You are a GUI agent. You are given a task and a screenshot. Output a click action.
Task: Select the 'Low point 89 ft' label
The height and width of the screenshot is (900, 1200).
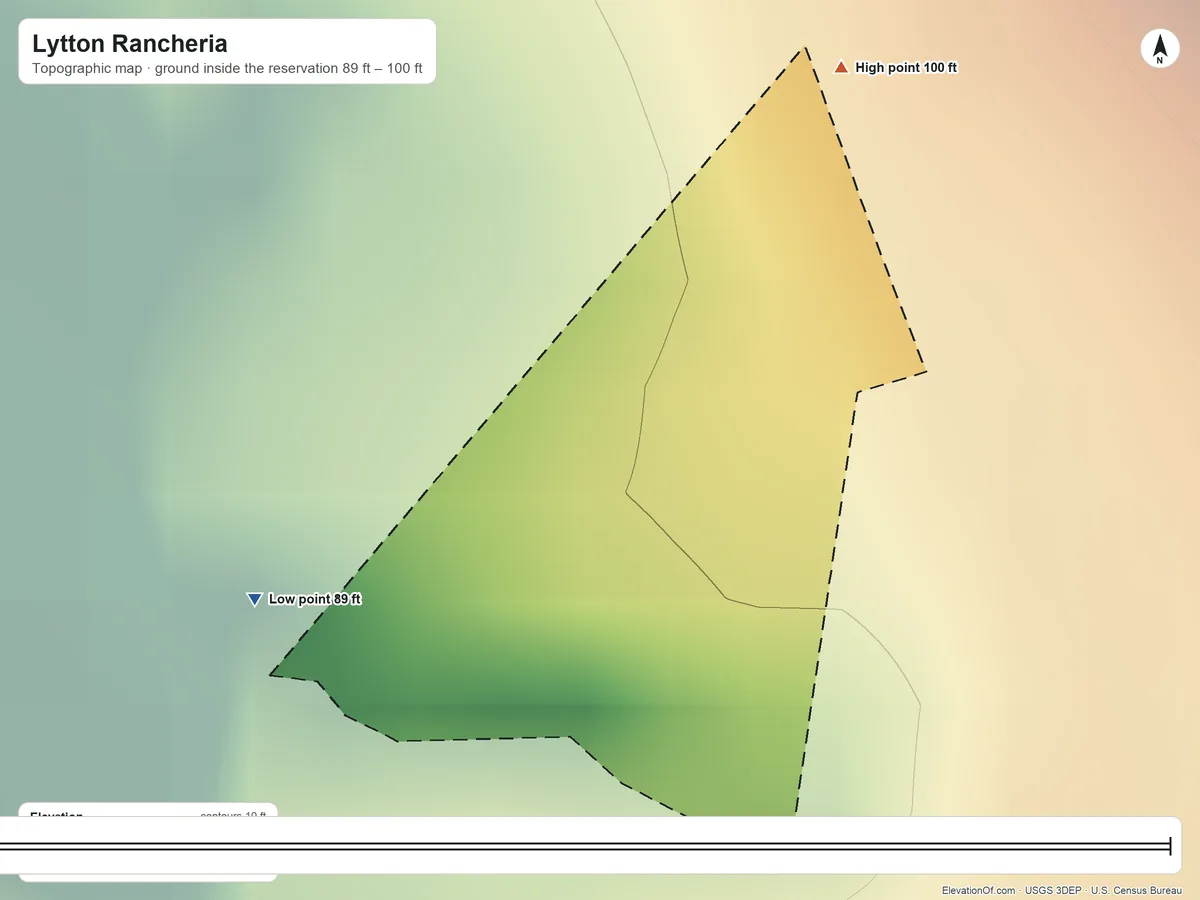coord(315,599)
